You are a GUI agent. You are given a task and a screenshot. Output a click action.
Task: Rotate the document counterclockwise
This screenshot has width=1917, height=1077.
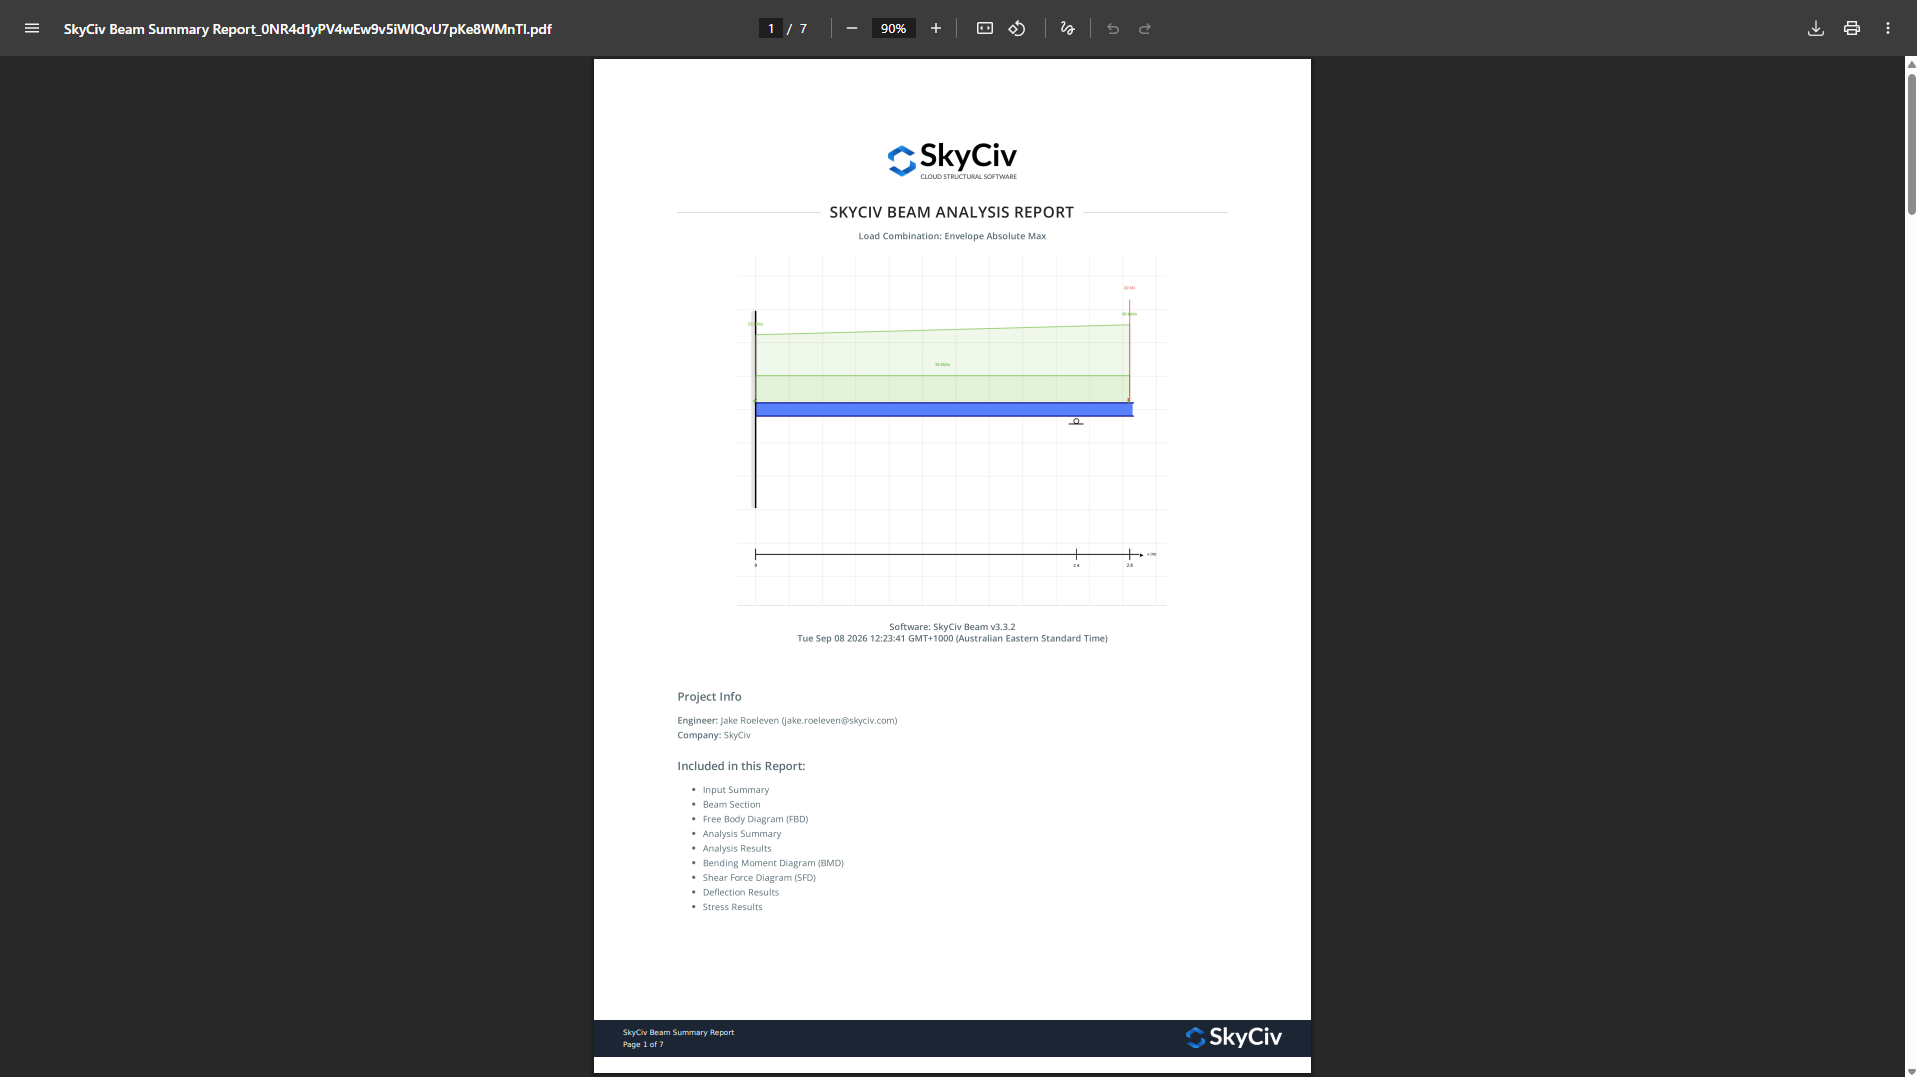pos(1017,29)
